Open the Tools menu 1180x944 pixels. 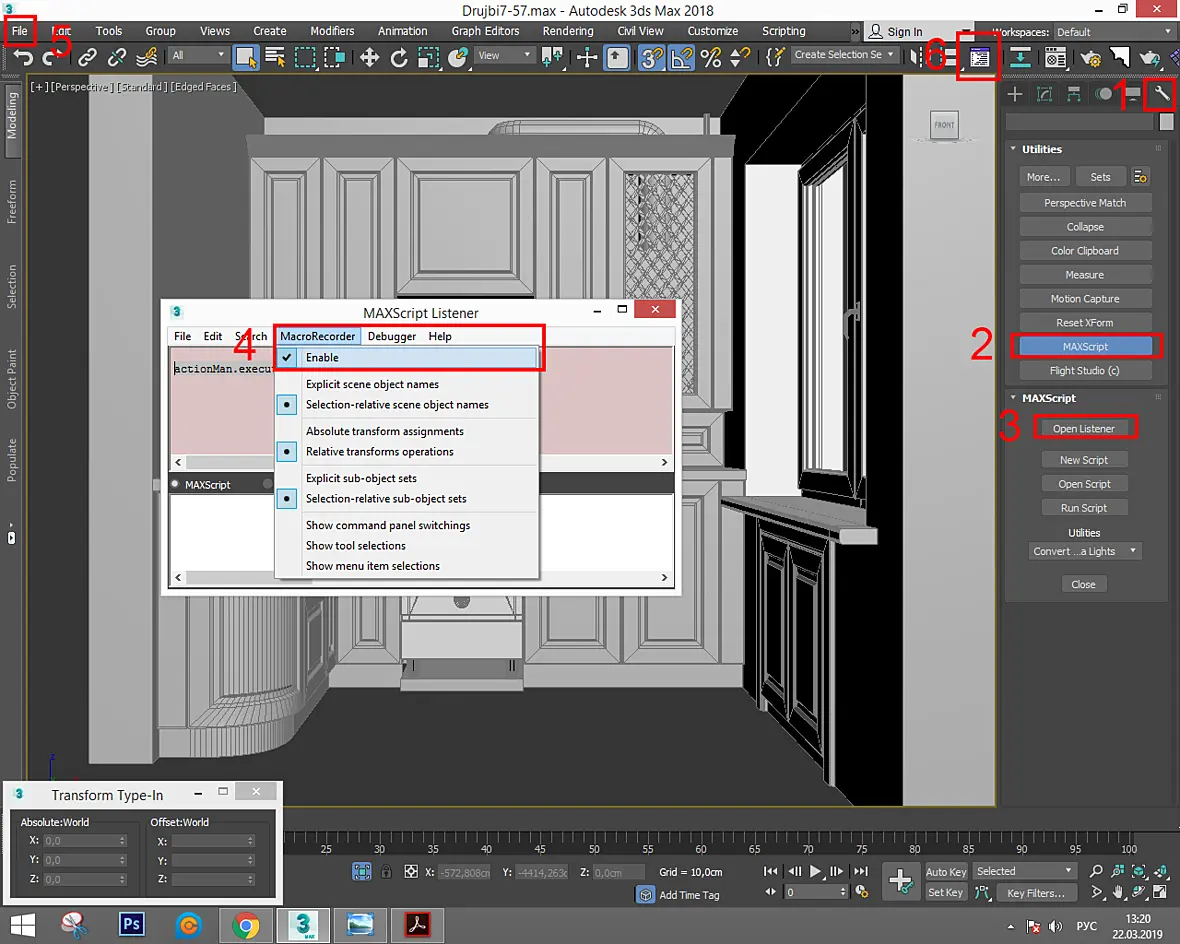[x=108, y=31]
